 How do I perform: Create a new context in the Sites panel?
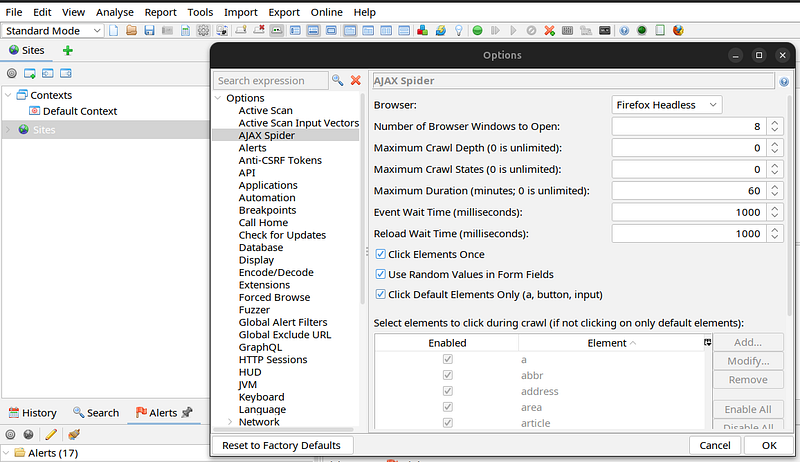(30, 73)
